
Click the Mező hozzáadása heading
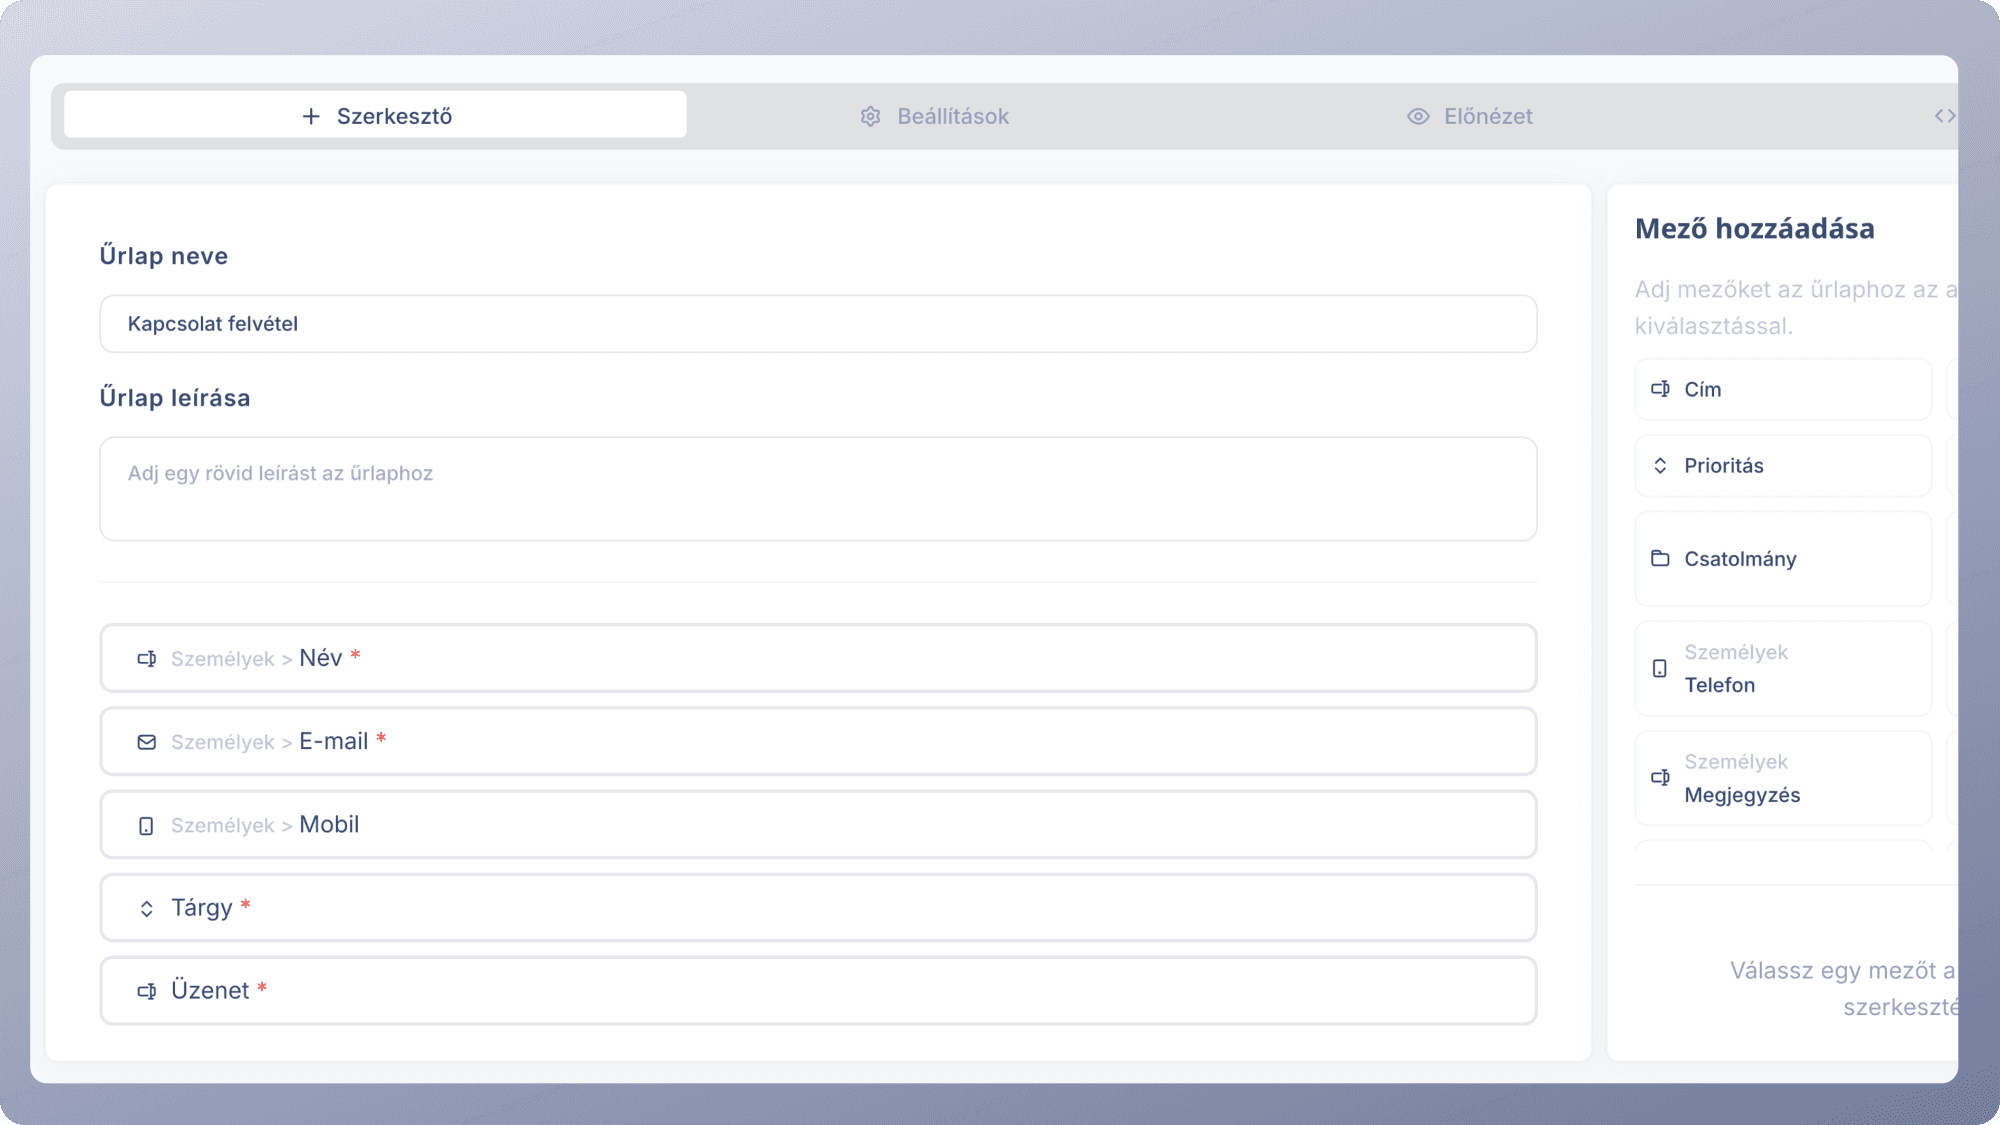(1755, 229)
